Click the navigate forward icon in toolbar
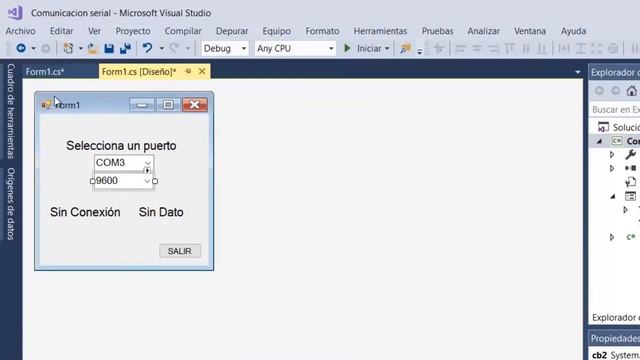 [46, 49]
